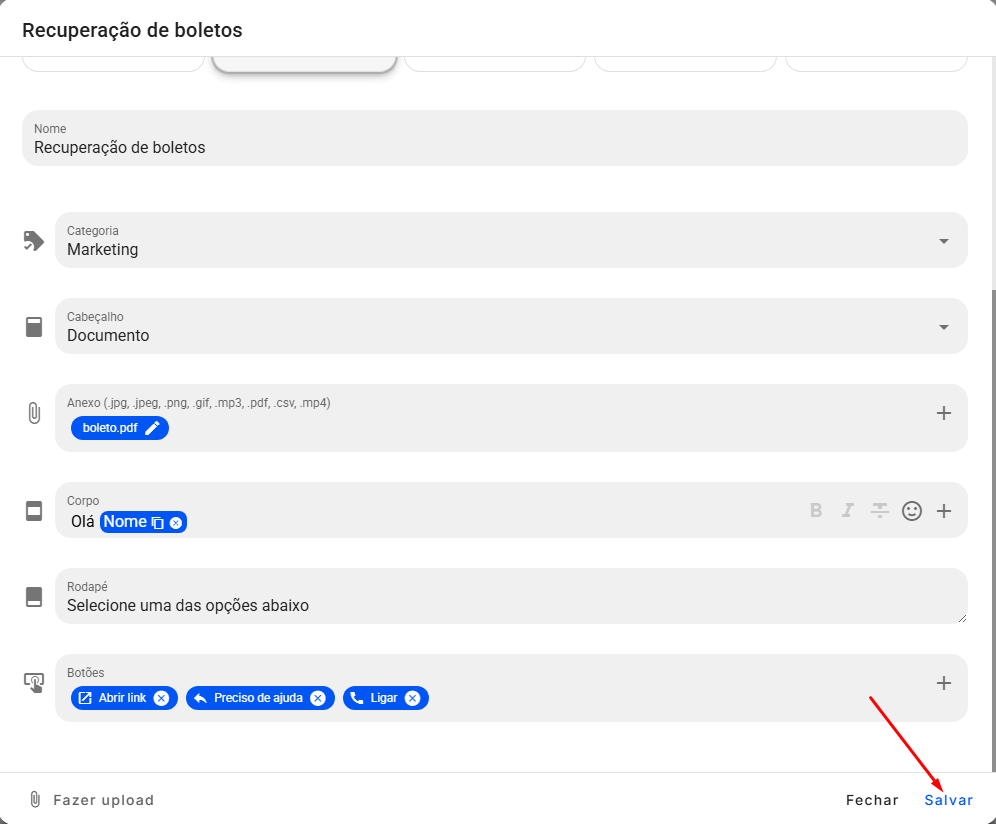Click the Salvar button
This screenshot has width=996, height=824.
948,800
